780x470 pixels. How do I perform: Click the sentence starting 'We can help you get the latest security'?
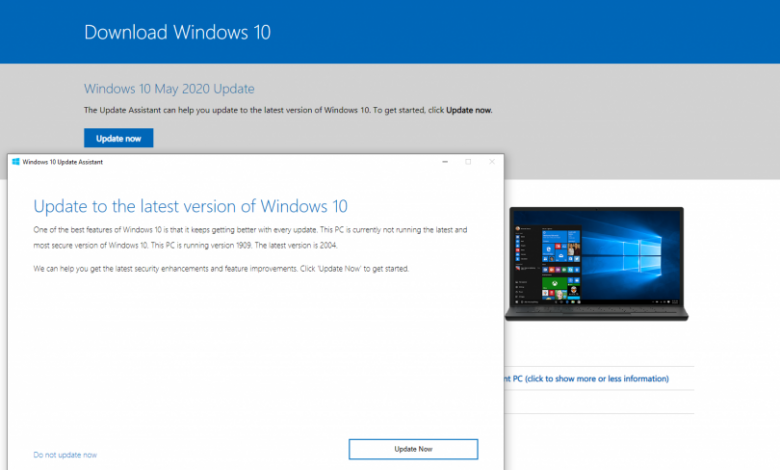point(221,269)
